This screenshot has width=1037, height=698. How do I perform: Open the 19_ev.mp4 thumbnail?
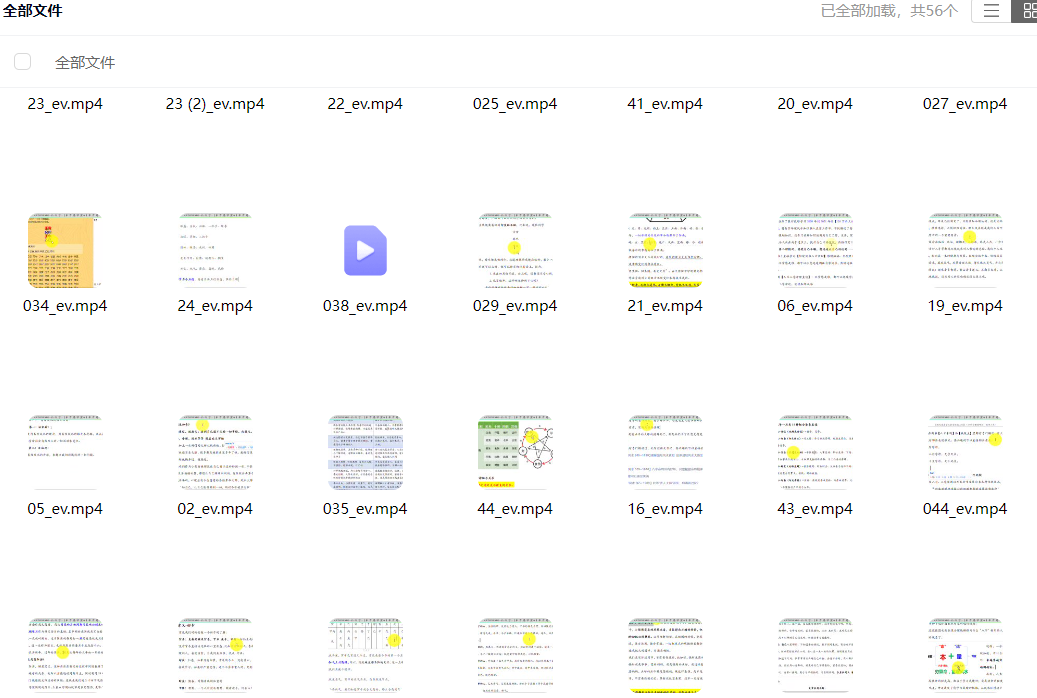965,250
